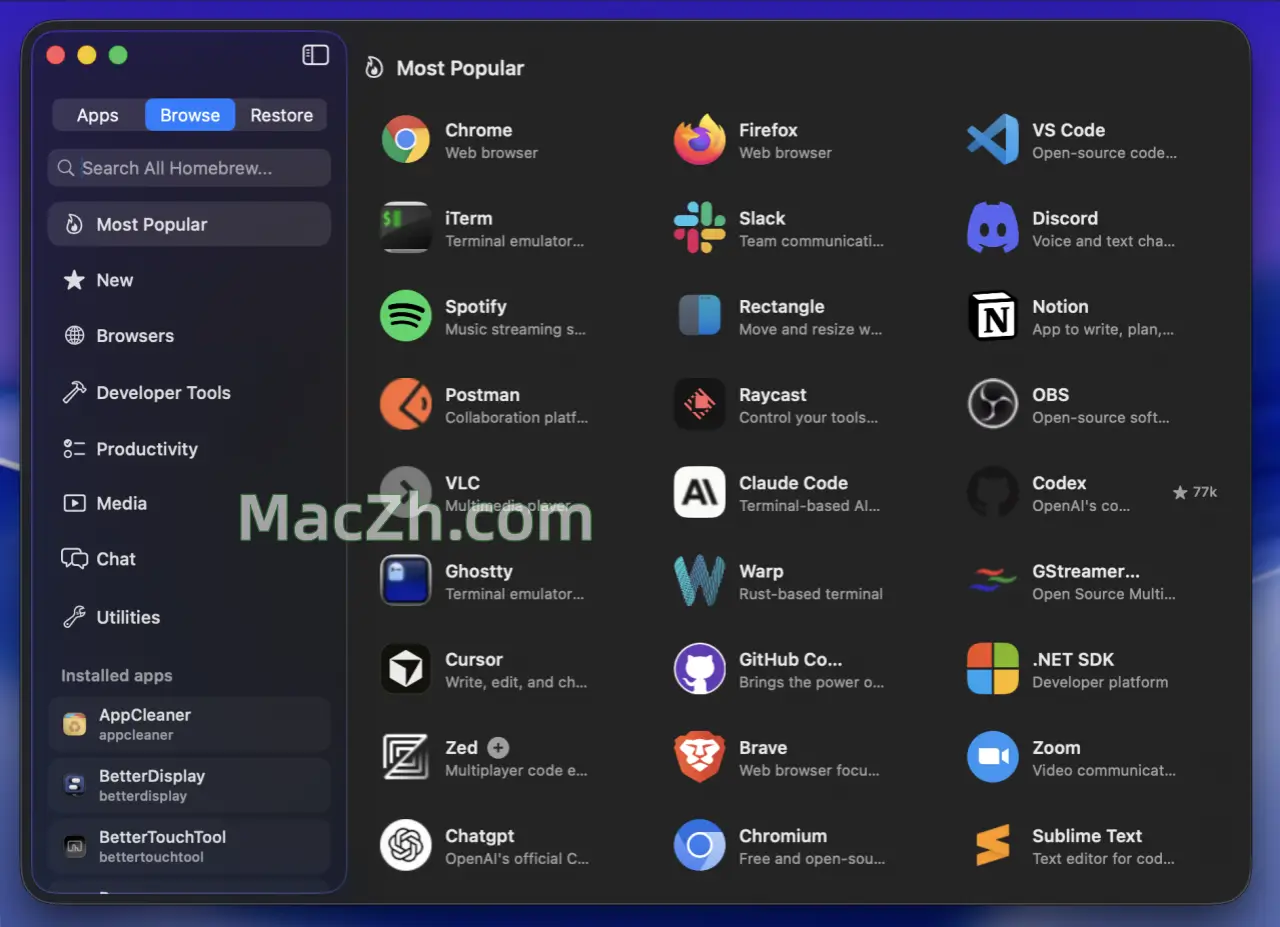
Task: Select the VLC app name
Action: (x=463, y=483)
